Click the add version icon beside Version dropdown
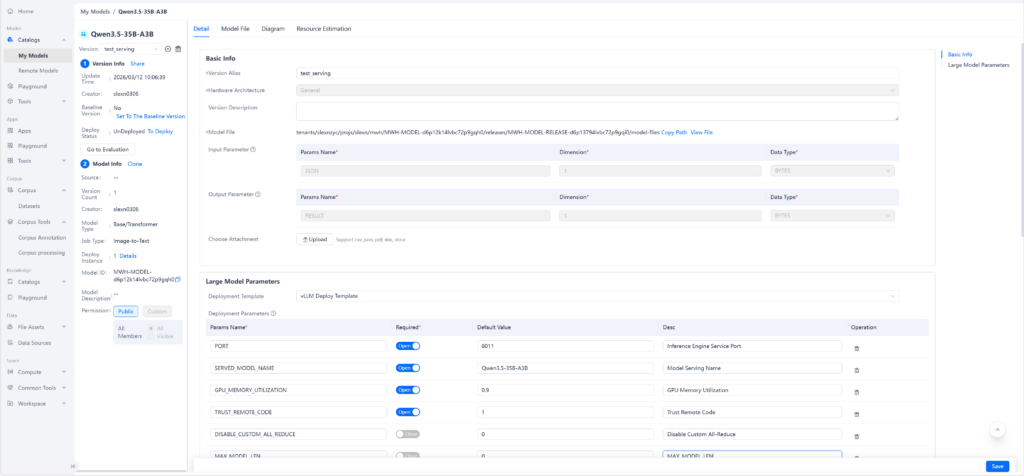The image size is (1024, 476). [x=168, y=48]
